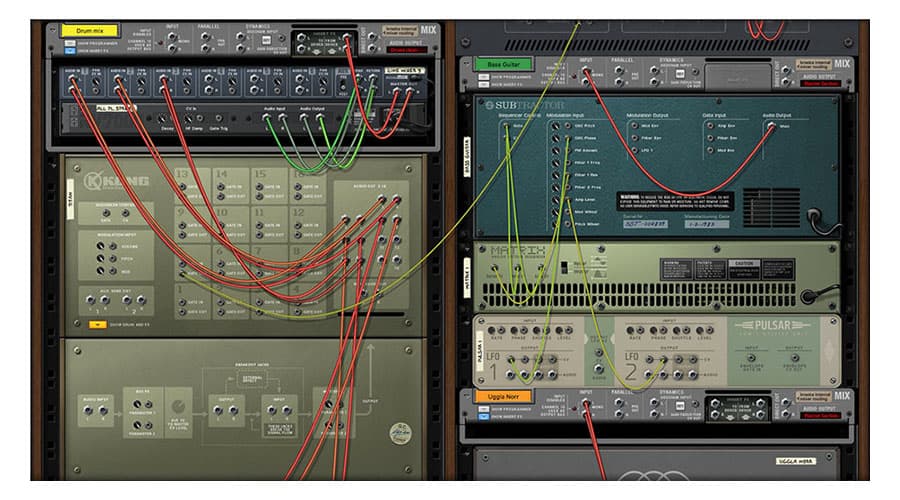Select the yellow Drum mix name label
Screen dimensions: 900x500
pos(90,31)
